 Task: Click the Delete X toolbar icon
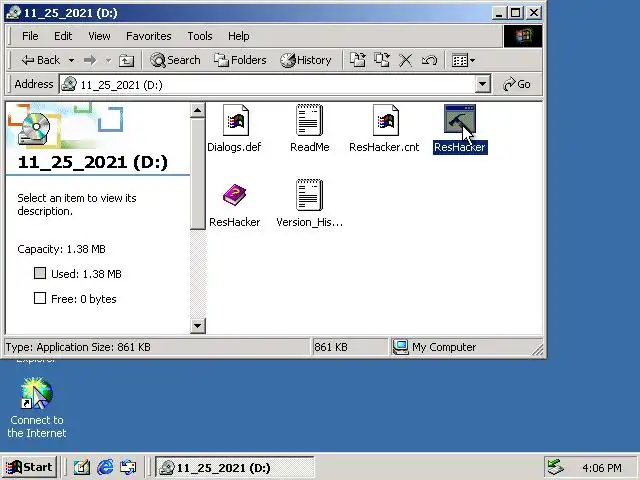[x=405, y=60]
